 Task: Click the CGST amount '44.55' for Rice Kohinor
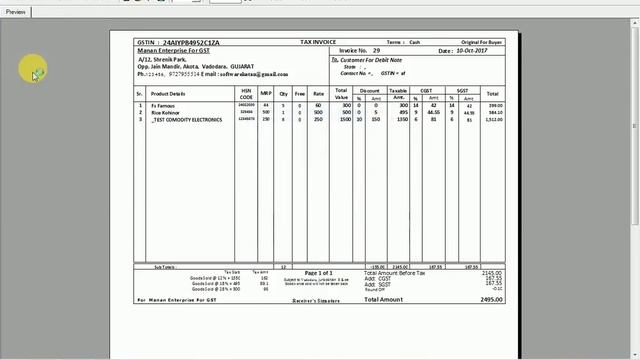point(433,112)
